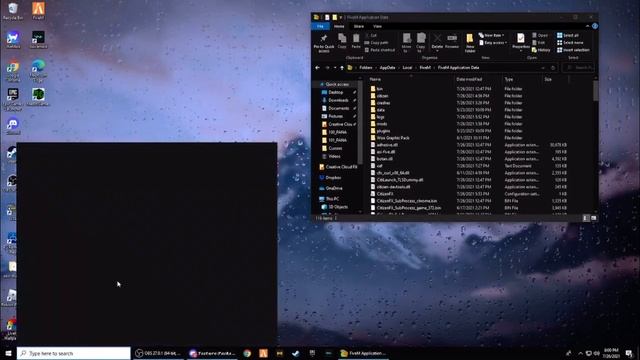Click Local in the breadcrumb path
The width and height of the screenshot is (640, 360).
click(x=407, y=68)
